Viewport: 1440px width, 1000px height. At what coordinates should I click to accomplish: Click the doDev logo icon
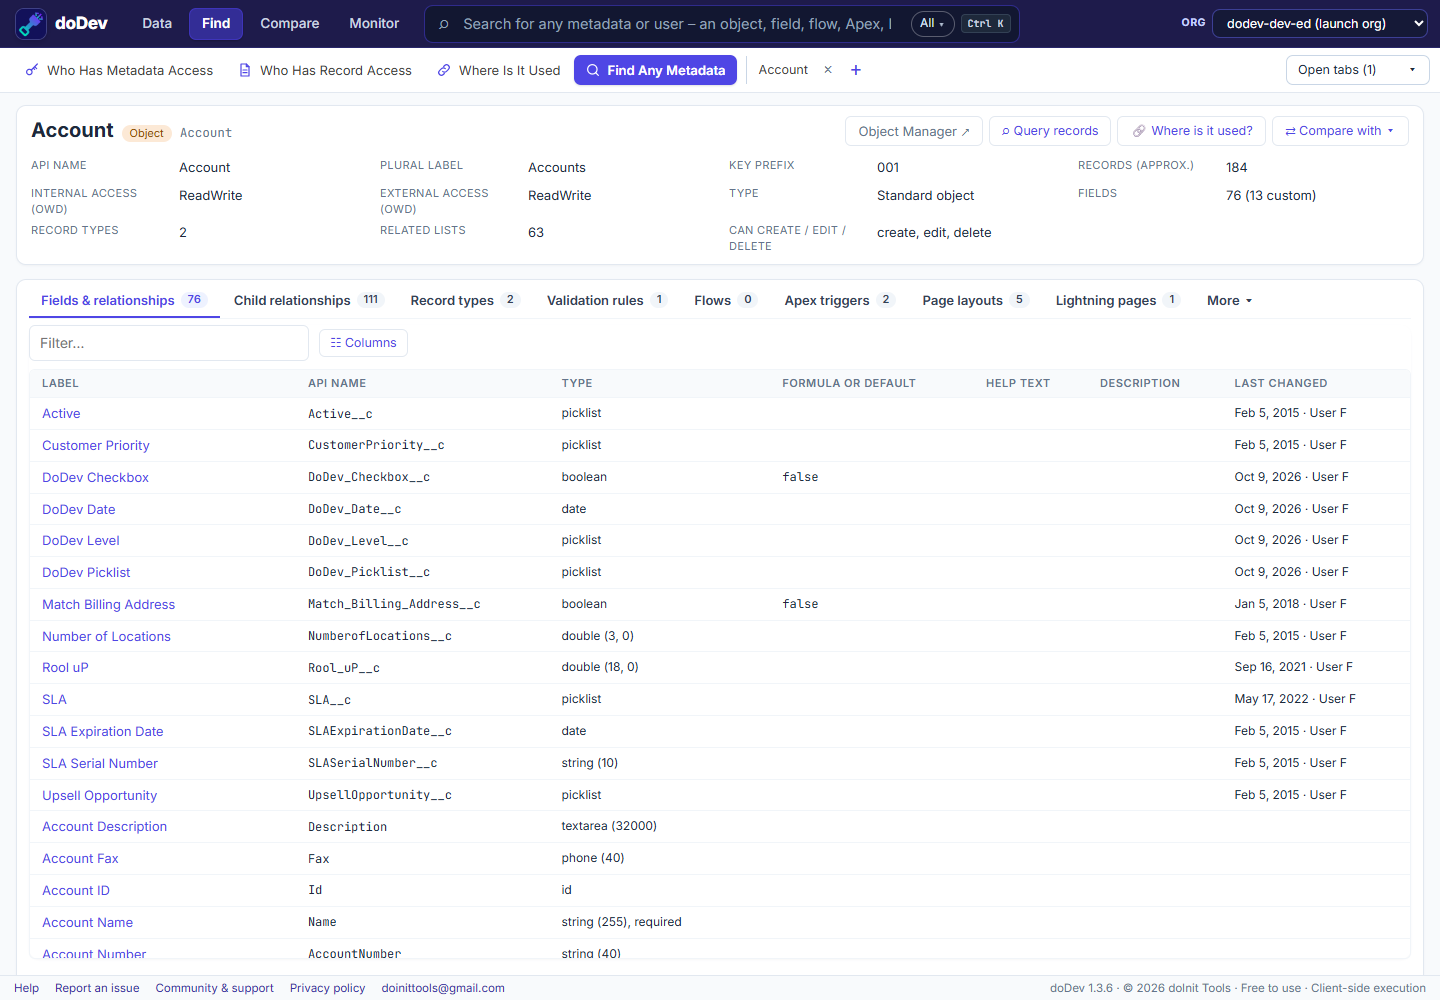coord(31,24)
